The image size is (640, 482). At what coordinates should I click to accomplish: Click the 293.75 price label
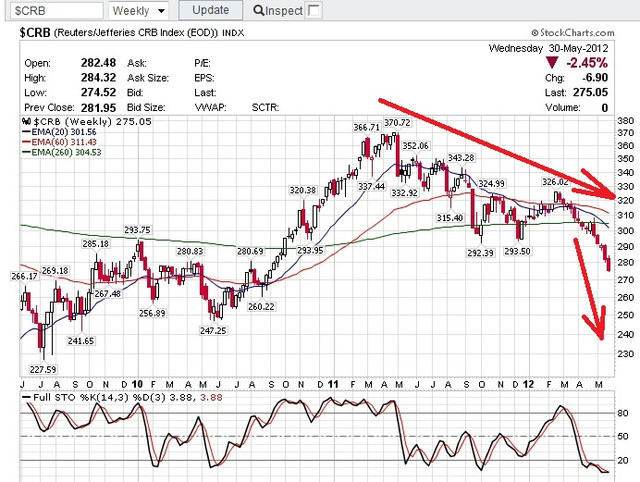point(138,230)
